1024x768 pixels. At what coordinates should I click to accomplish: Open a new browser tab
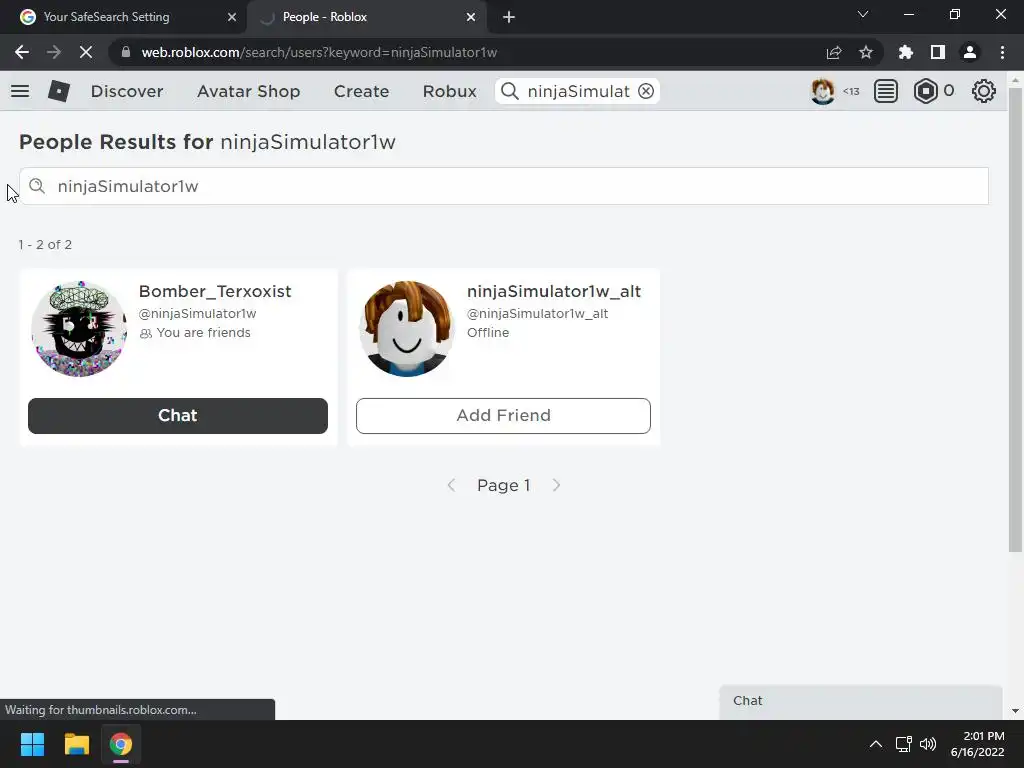pos(509,17)
